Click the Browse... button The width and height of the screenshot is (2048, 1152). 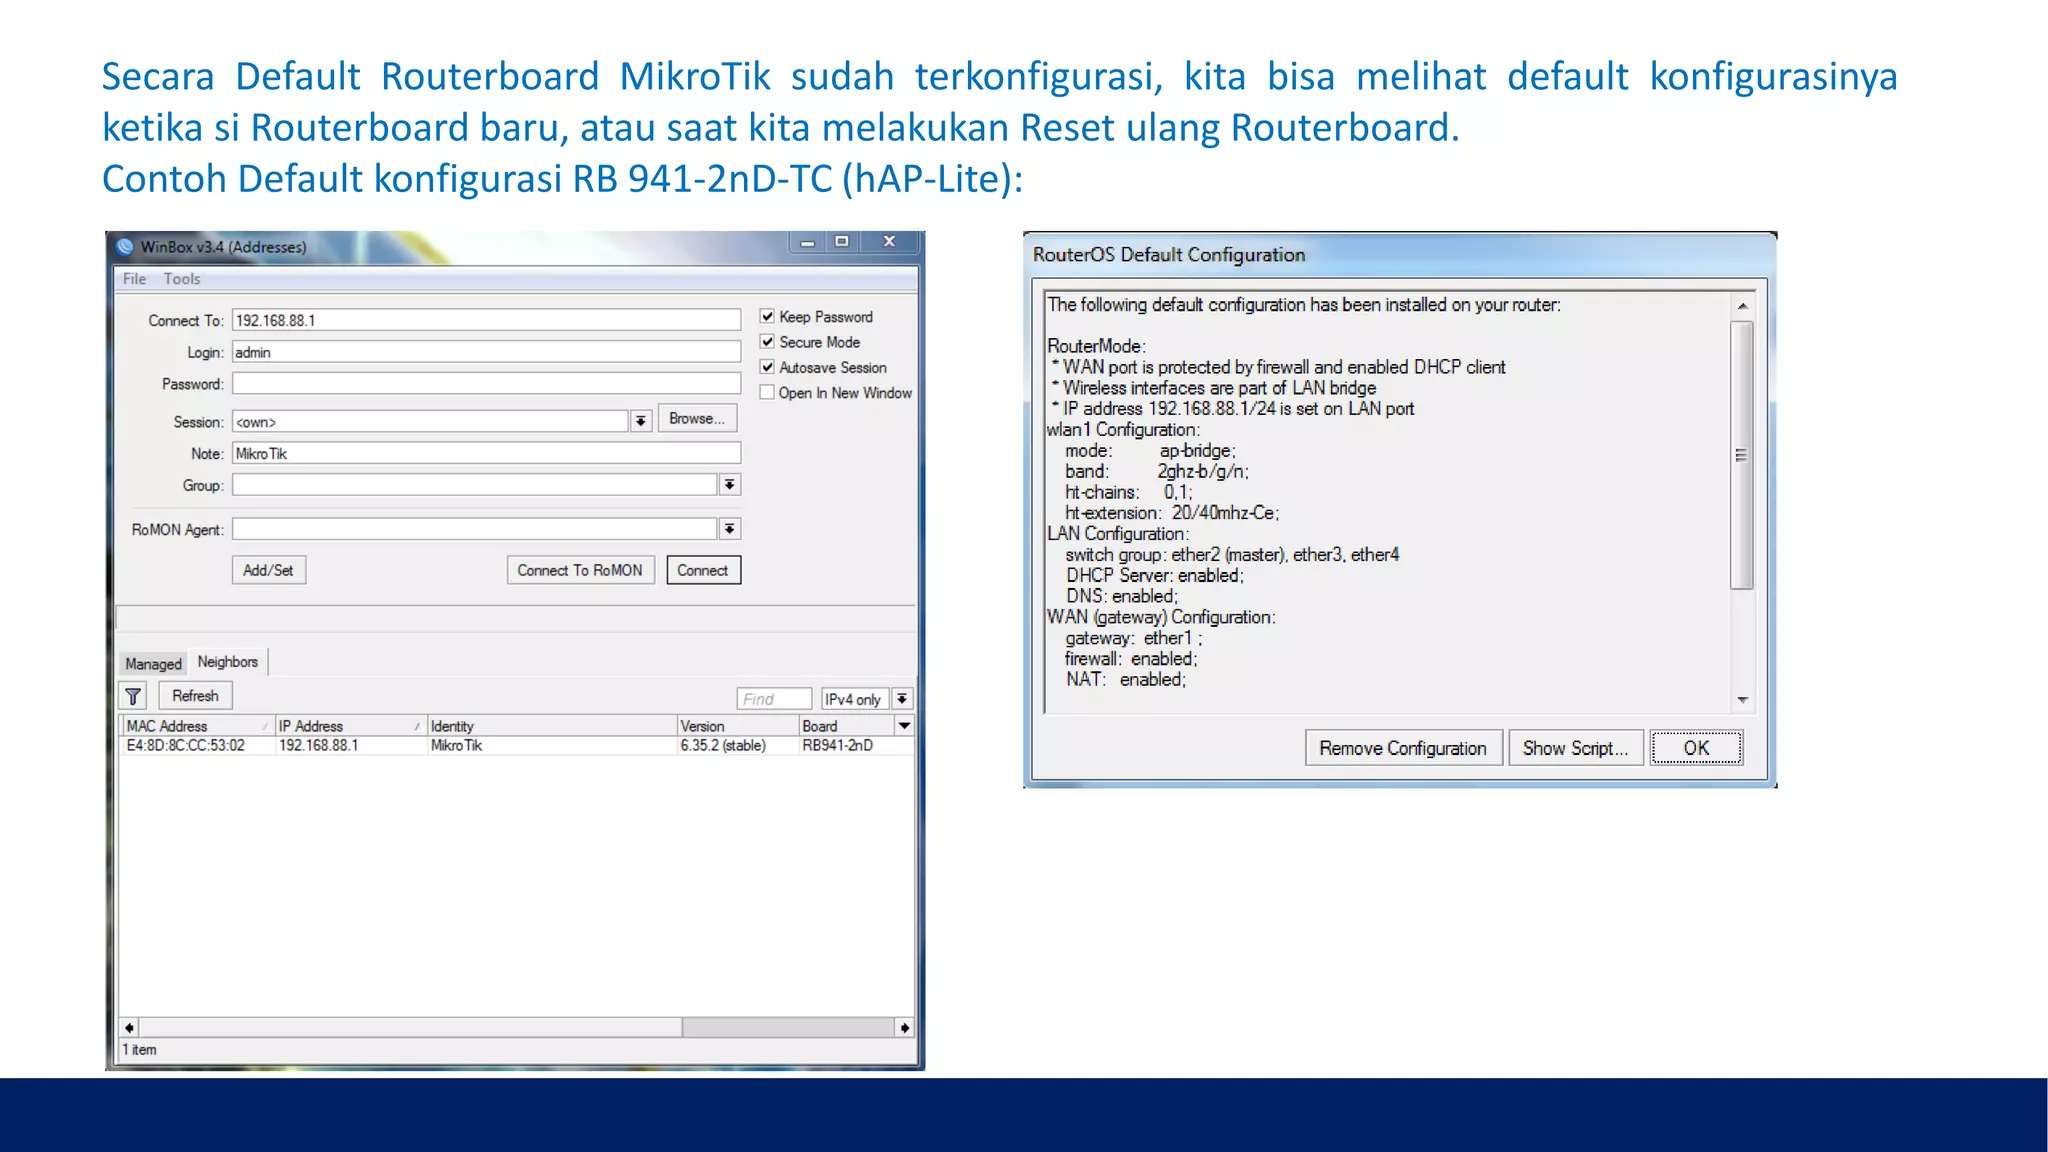[697, 418]
